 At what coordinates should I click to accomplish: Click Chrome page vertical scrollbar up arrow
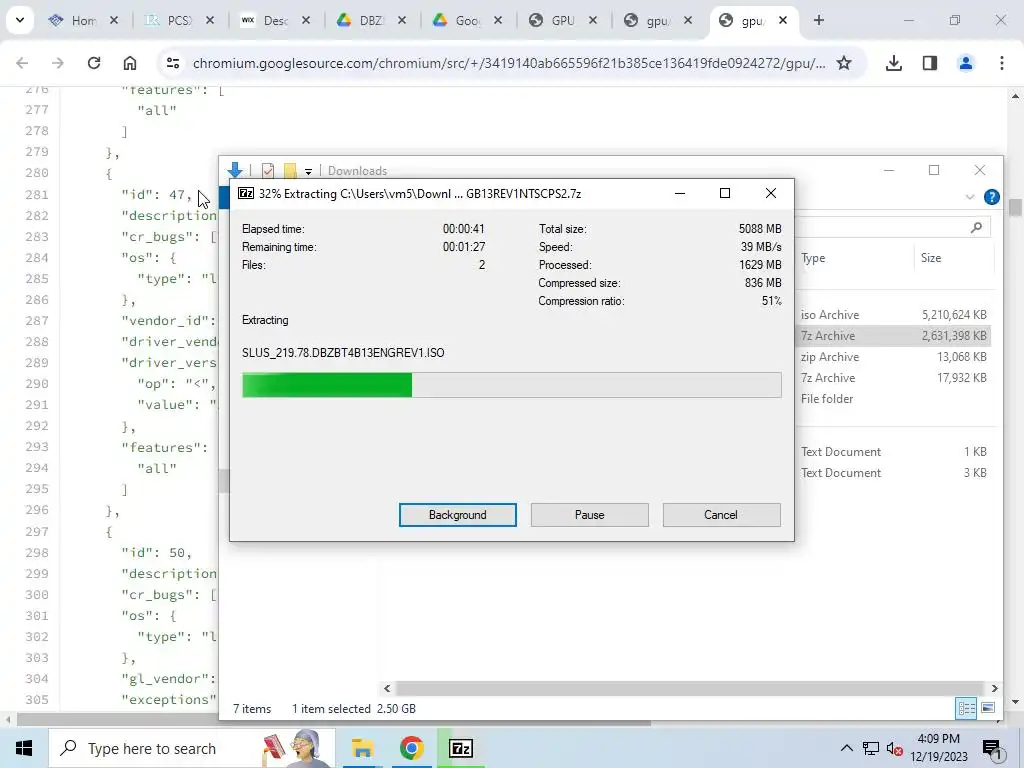tap(1015, 96)
